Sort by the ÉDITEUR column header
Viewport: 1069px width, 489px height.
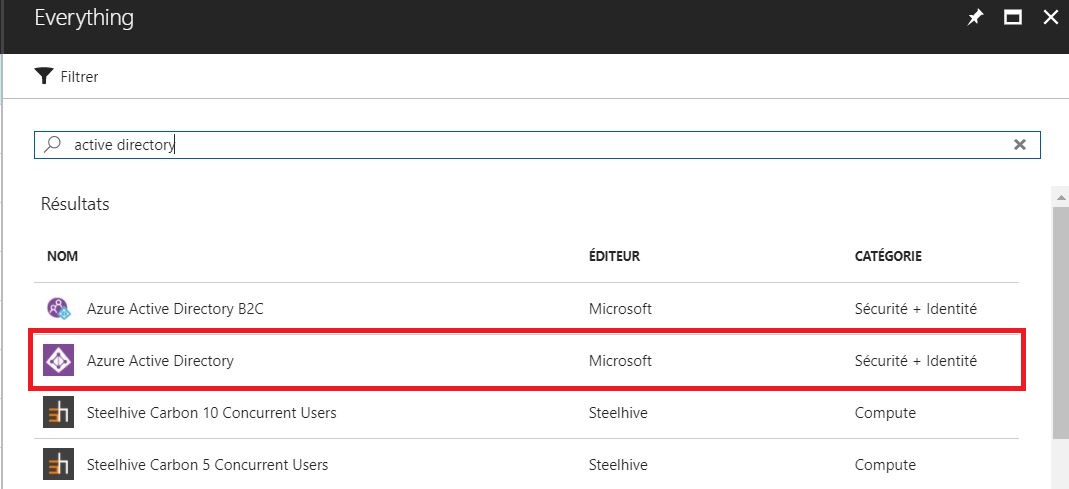[614, 256]
